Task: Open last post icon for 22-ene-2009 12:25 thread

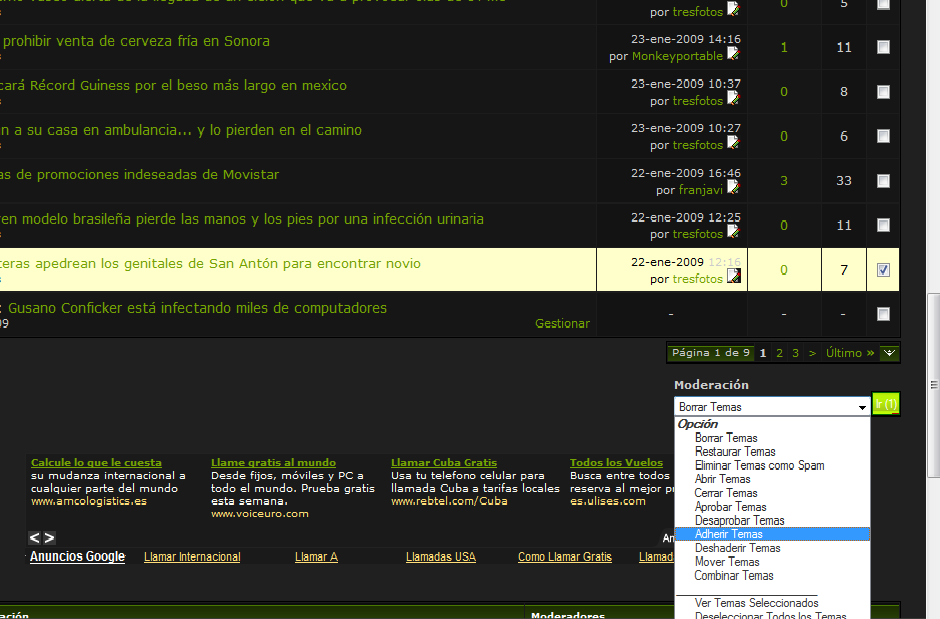Action: pyautogui.click(x=733, y=232)
